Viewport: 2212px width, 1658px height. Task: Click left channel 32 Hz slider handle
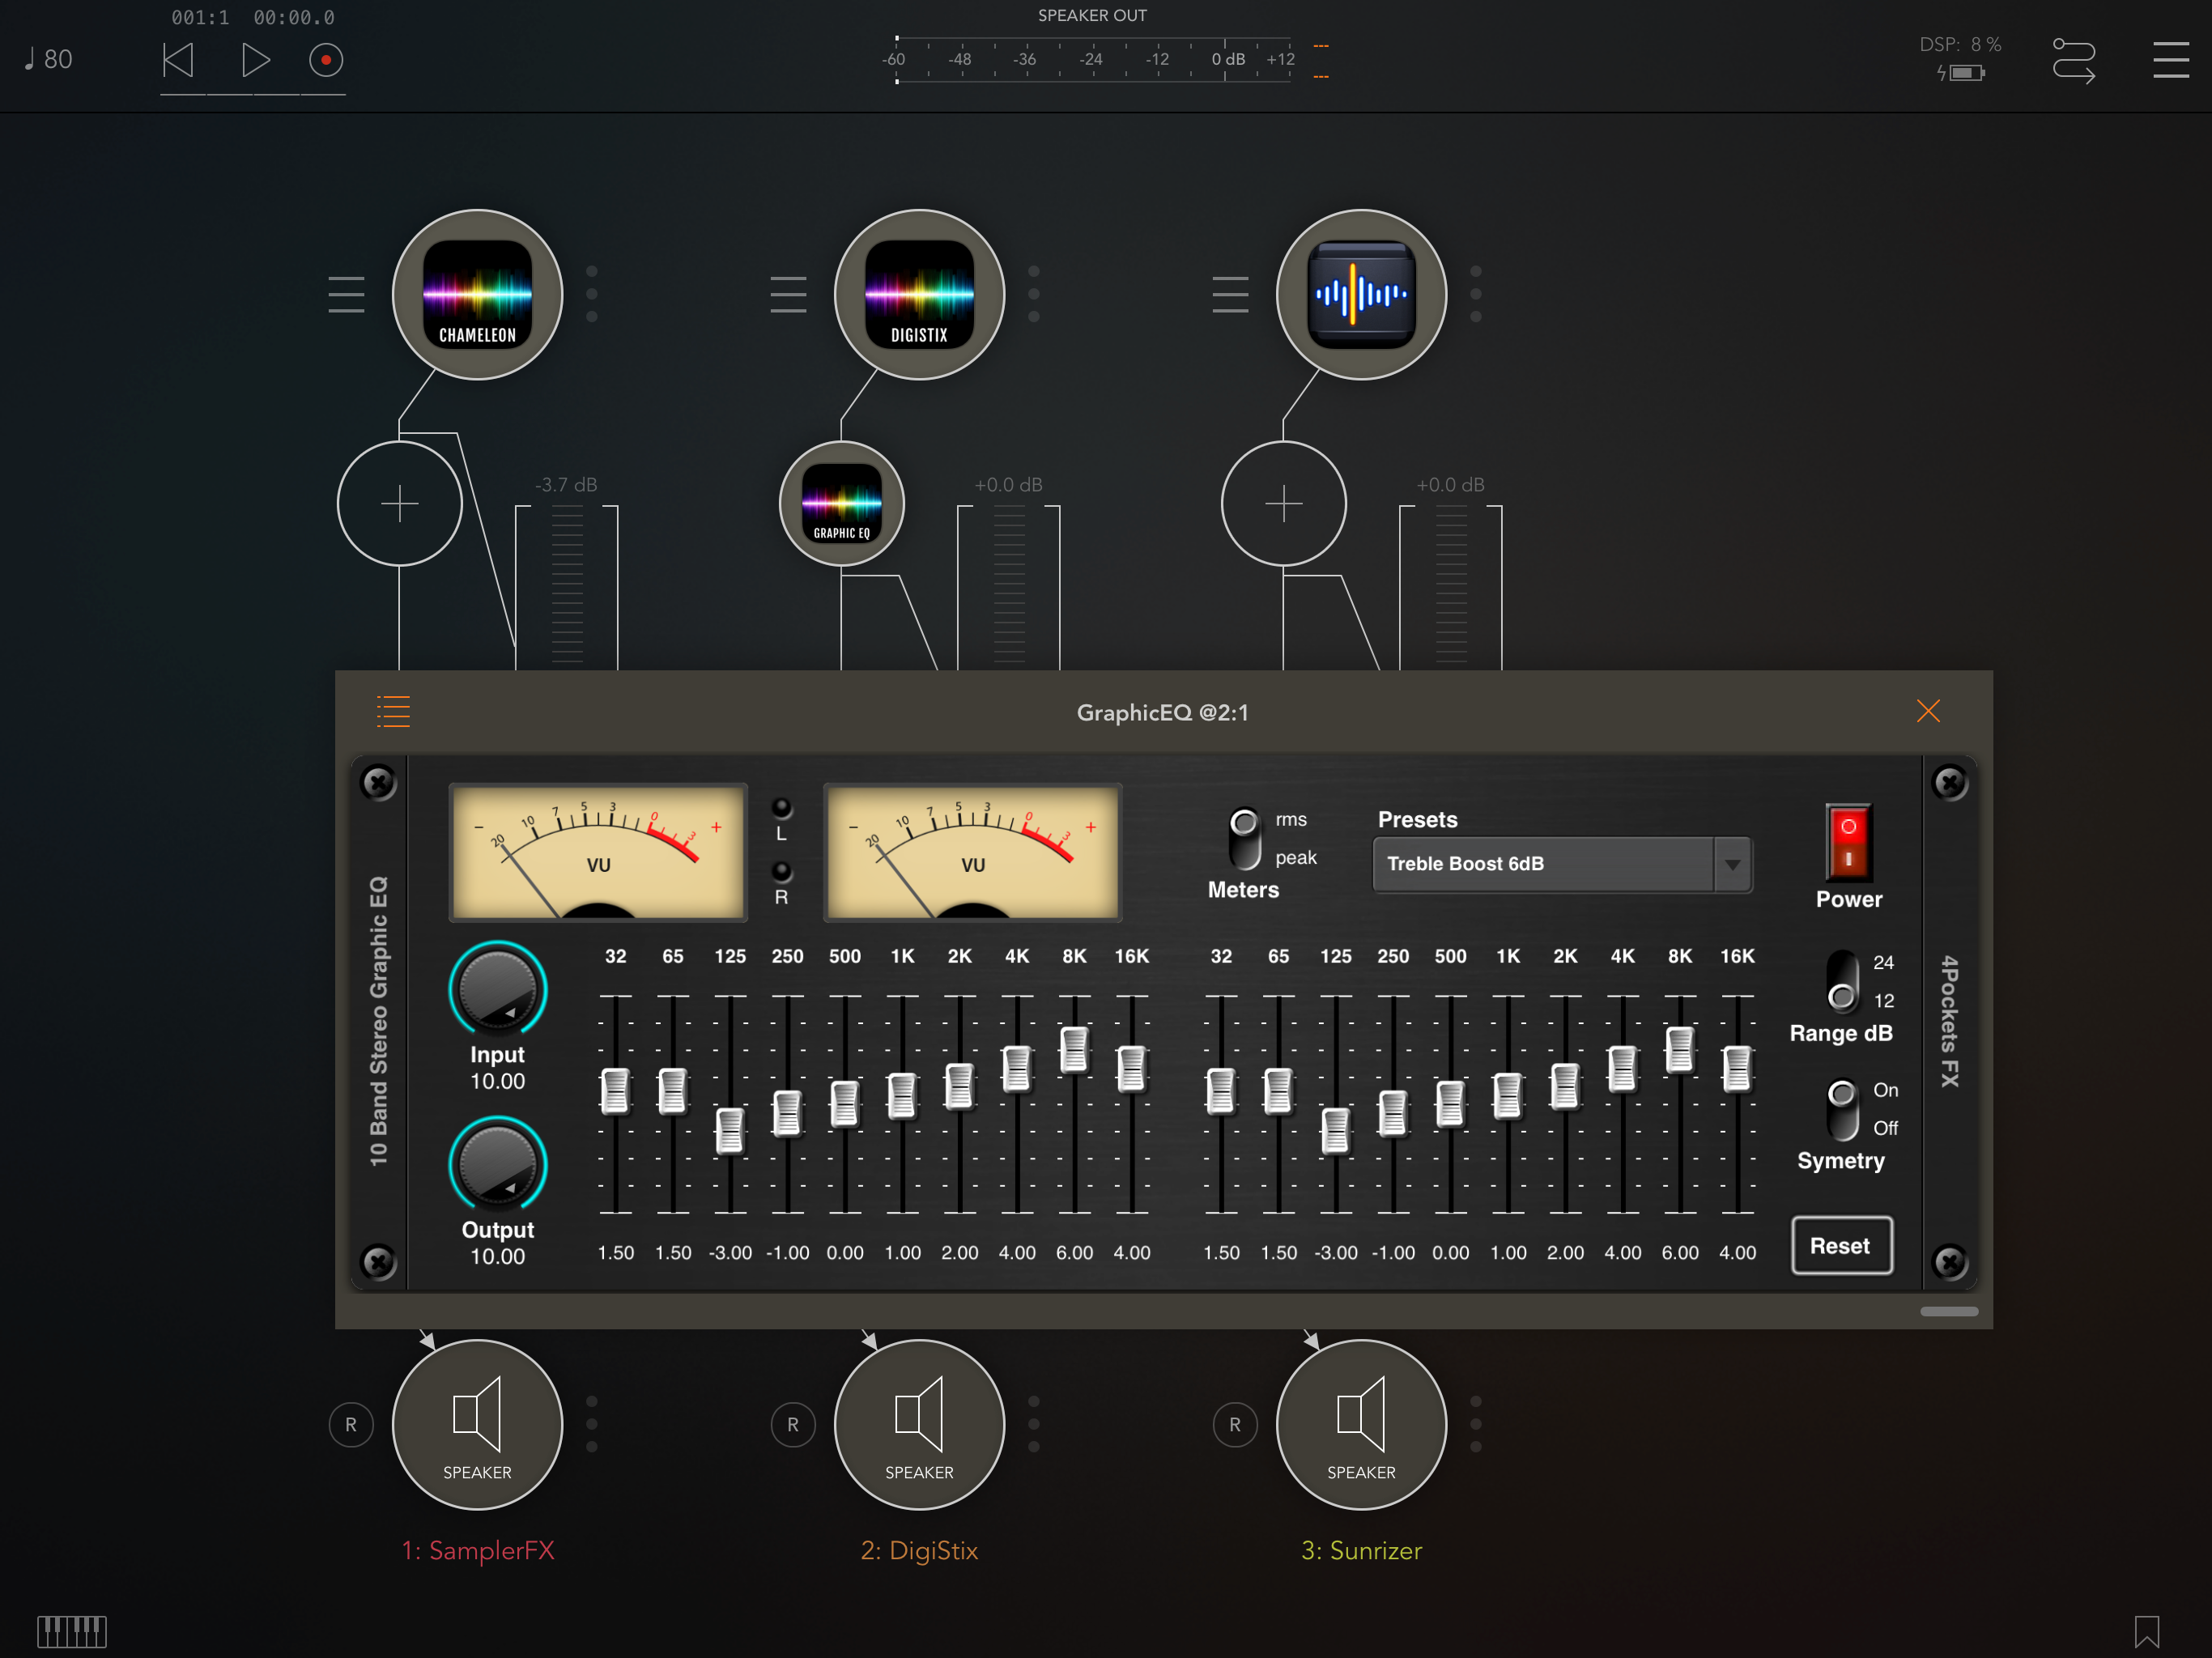(615, 1090)
